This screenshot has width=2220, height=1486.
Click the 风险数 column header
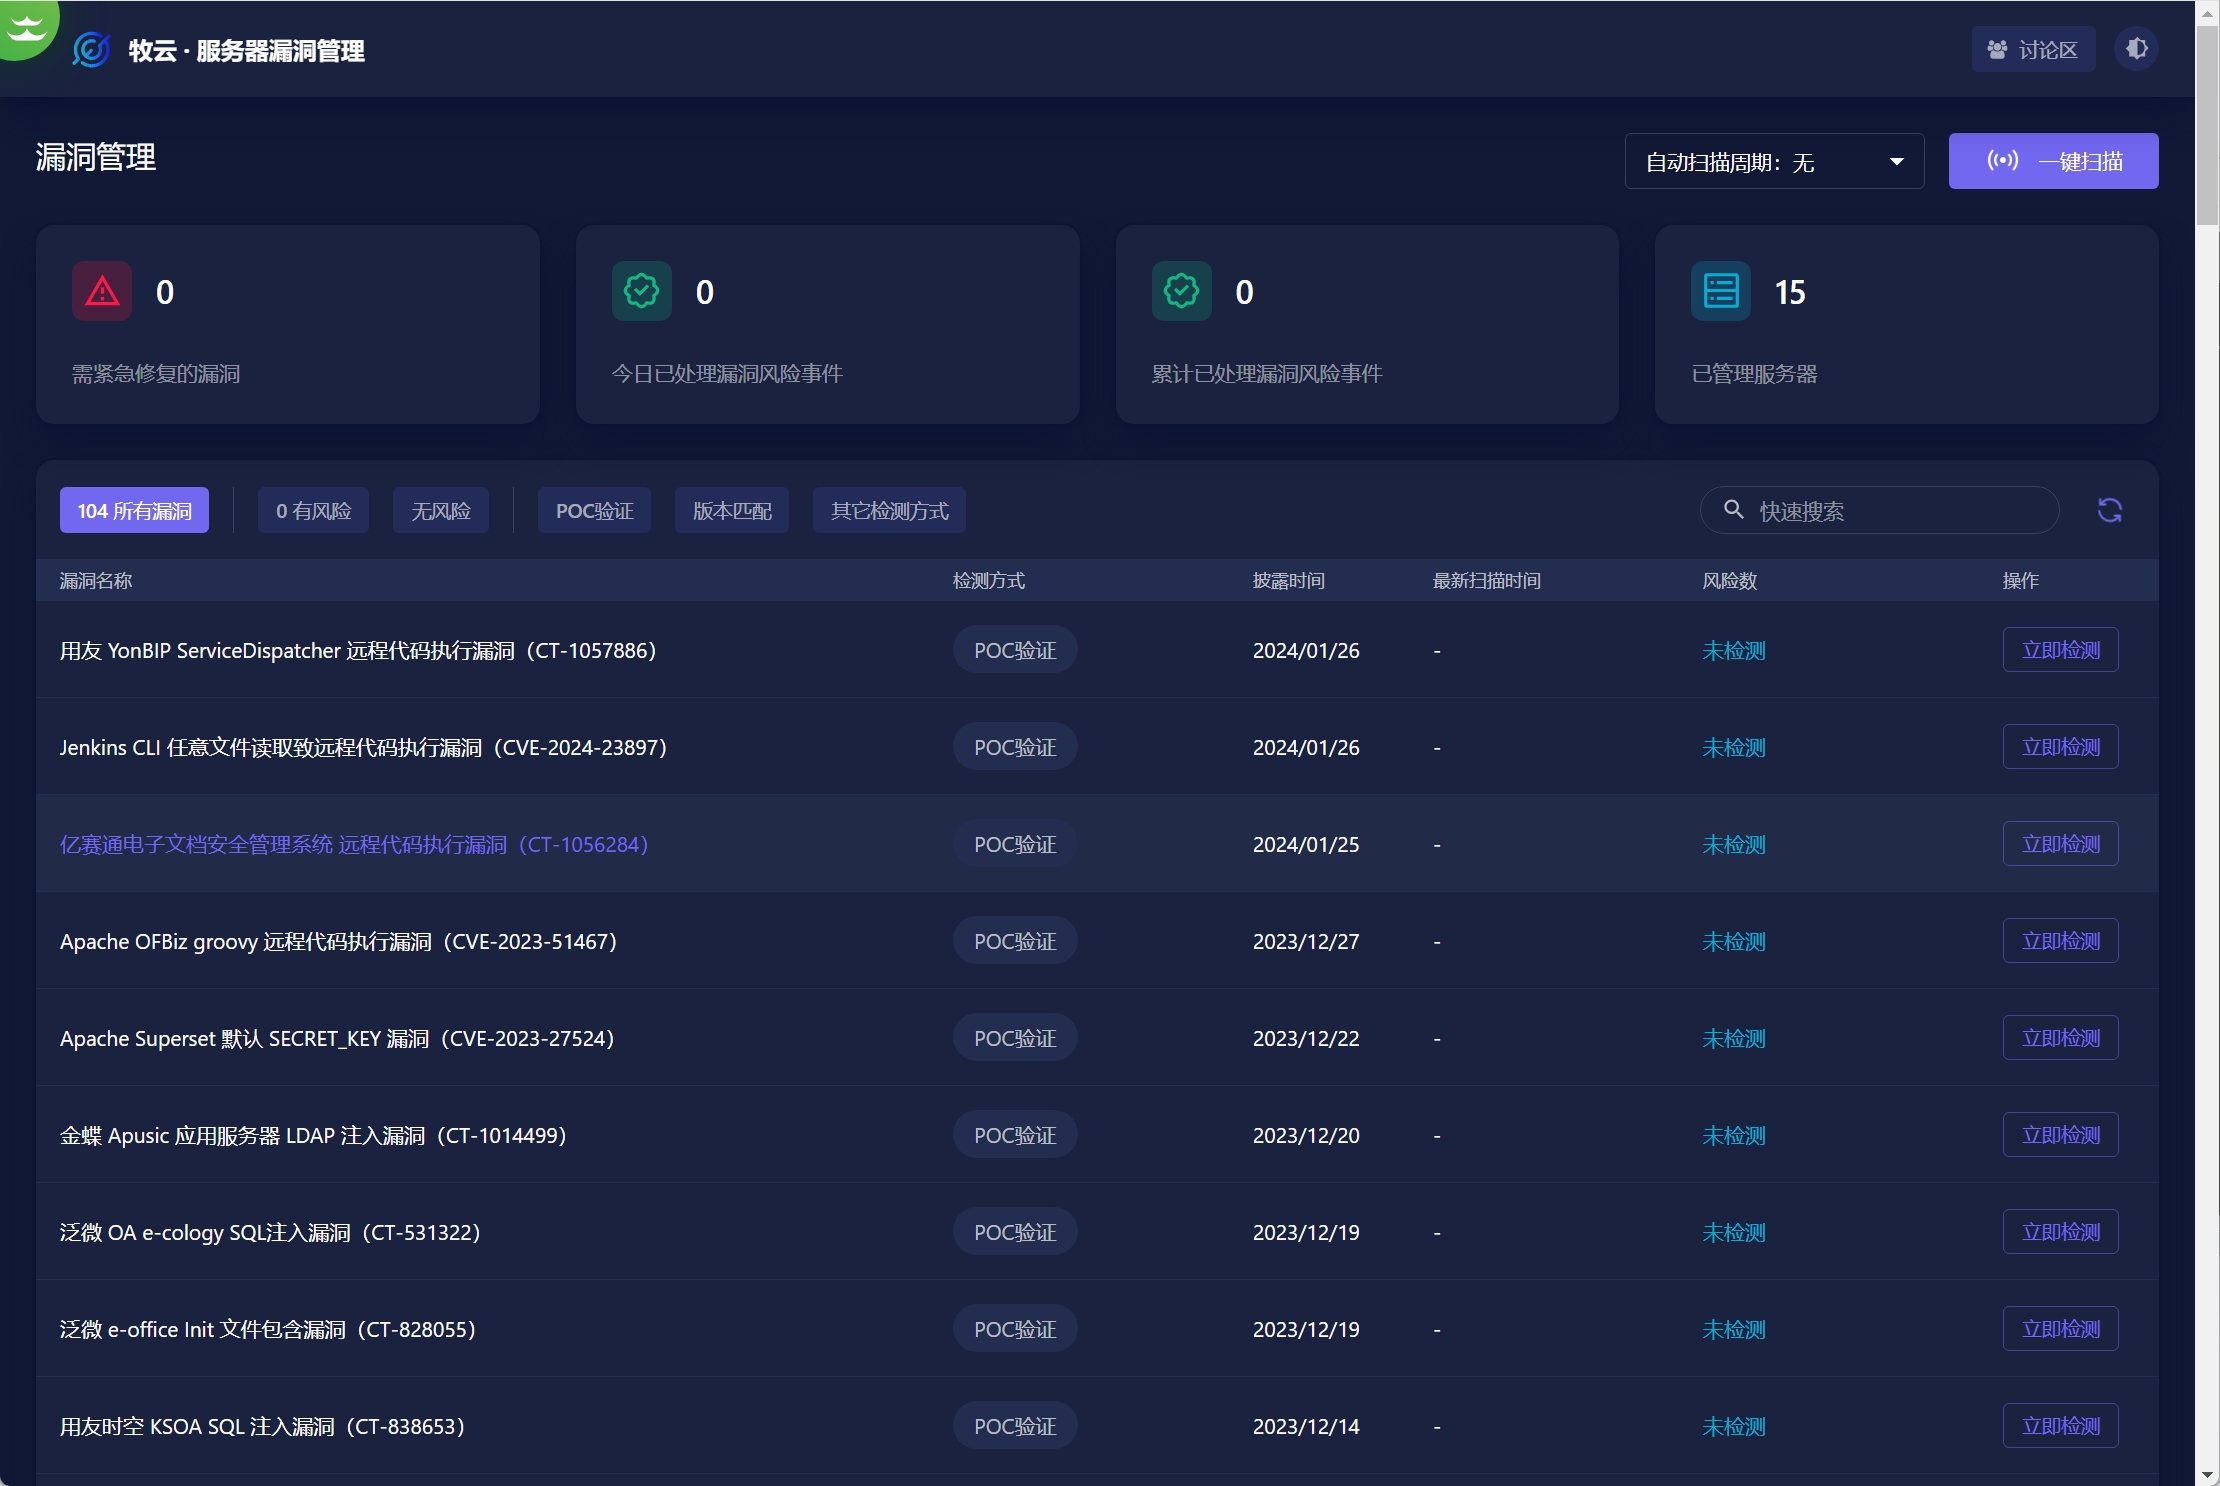tap(1730, 581)
